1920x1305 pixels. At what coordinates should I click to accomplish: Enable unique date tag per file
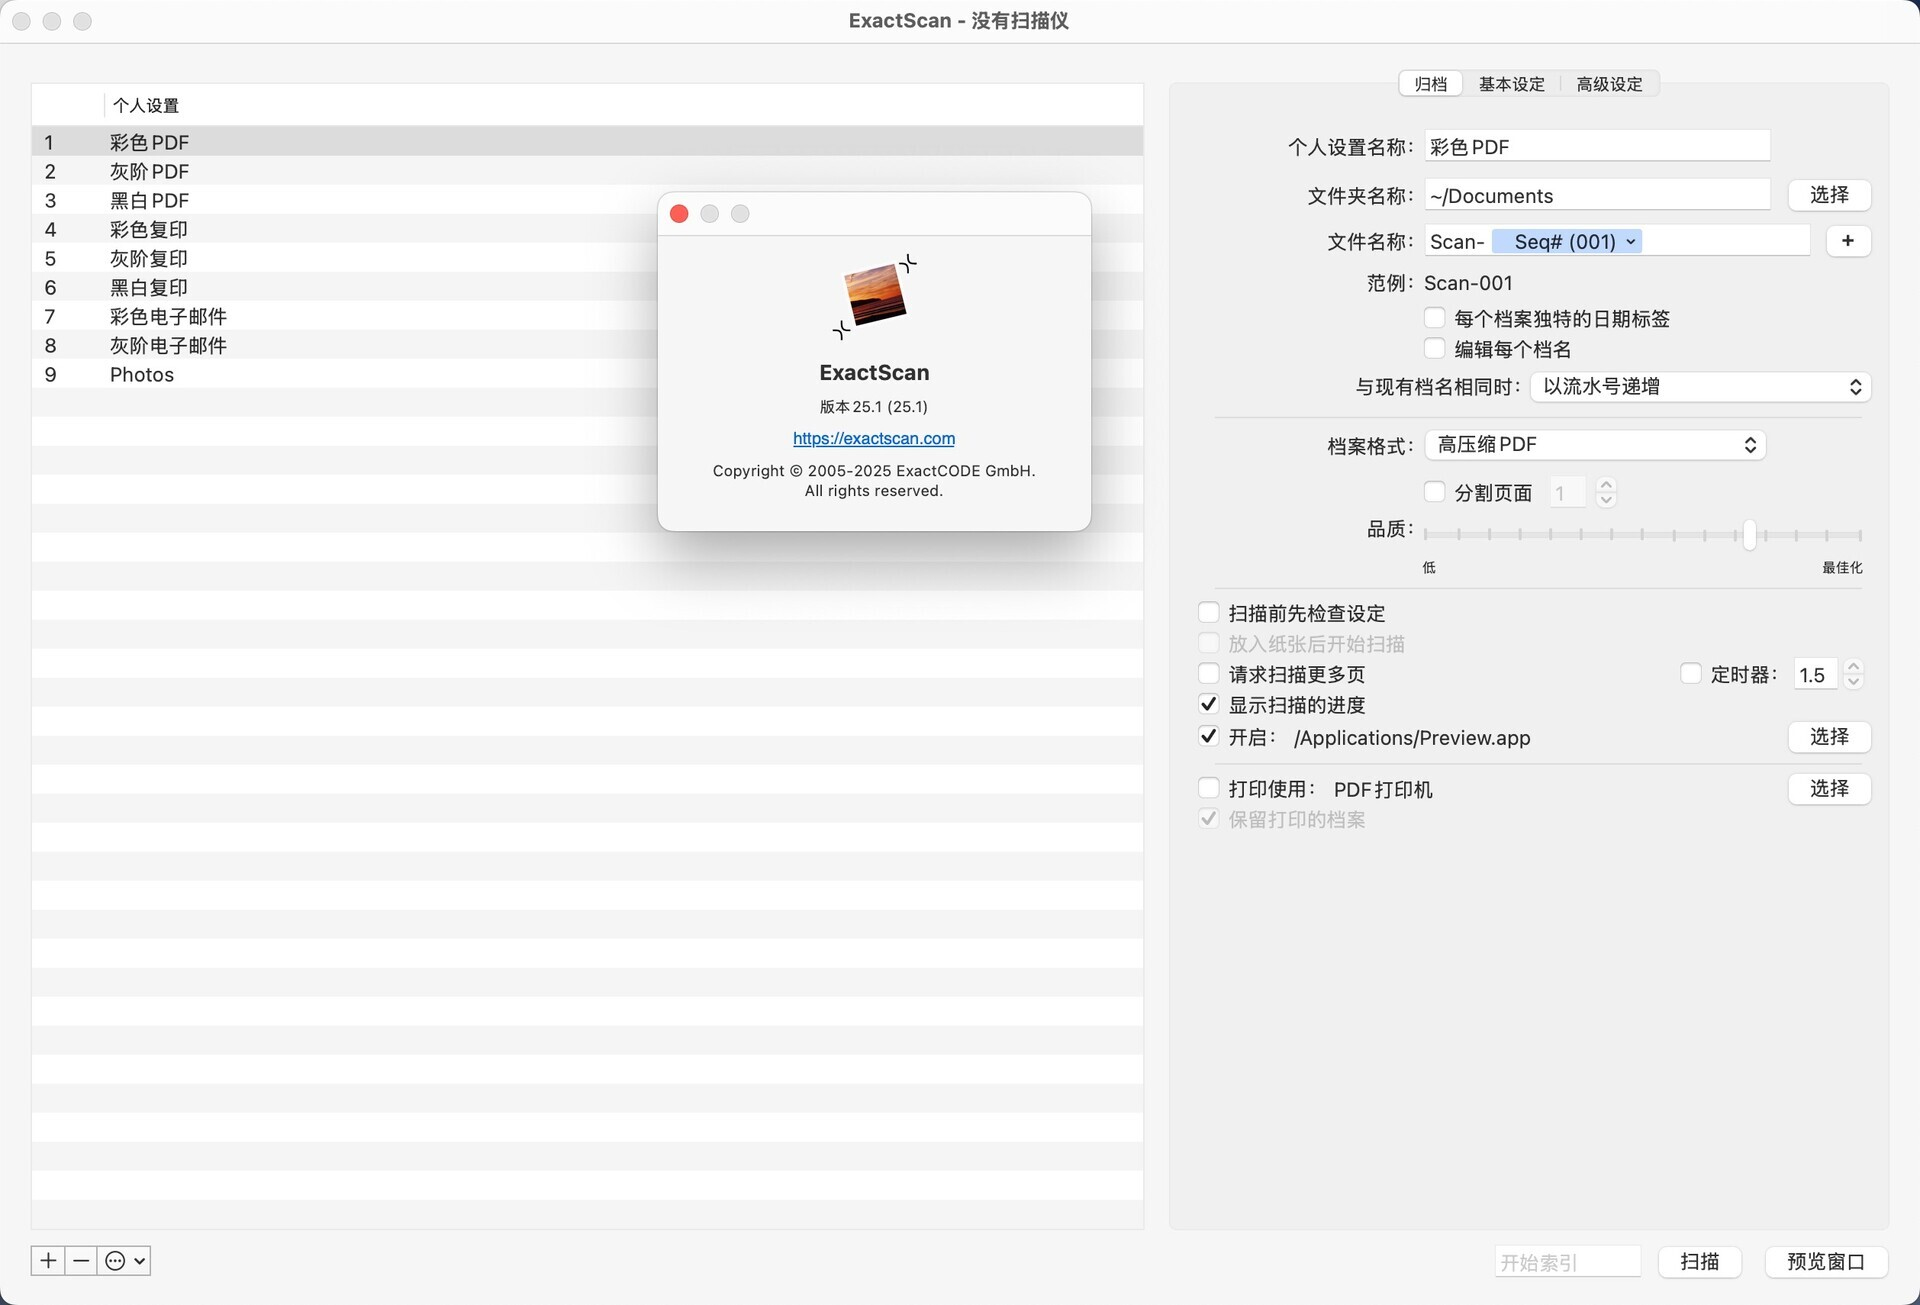1434,318
